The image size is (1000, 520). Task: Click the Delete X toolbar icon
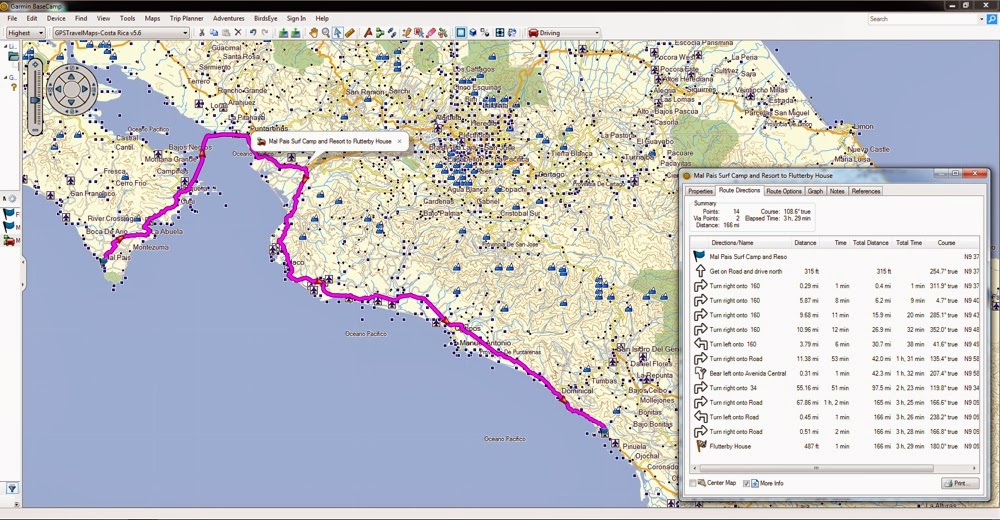point(238,33)
